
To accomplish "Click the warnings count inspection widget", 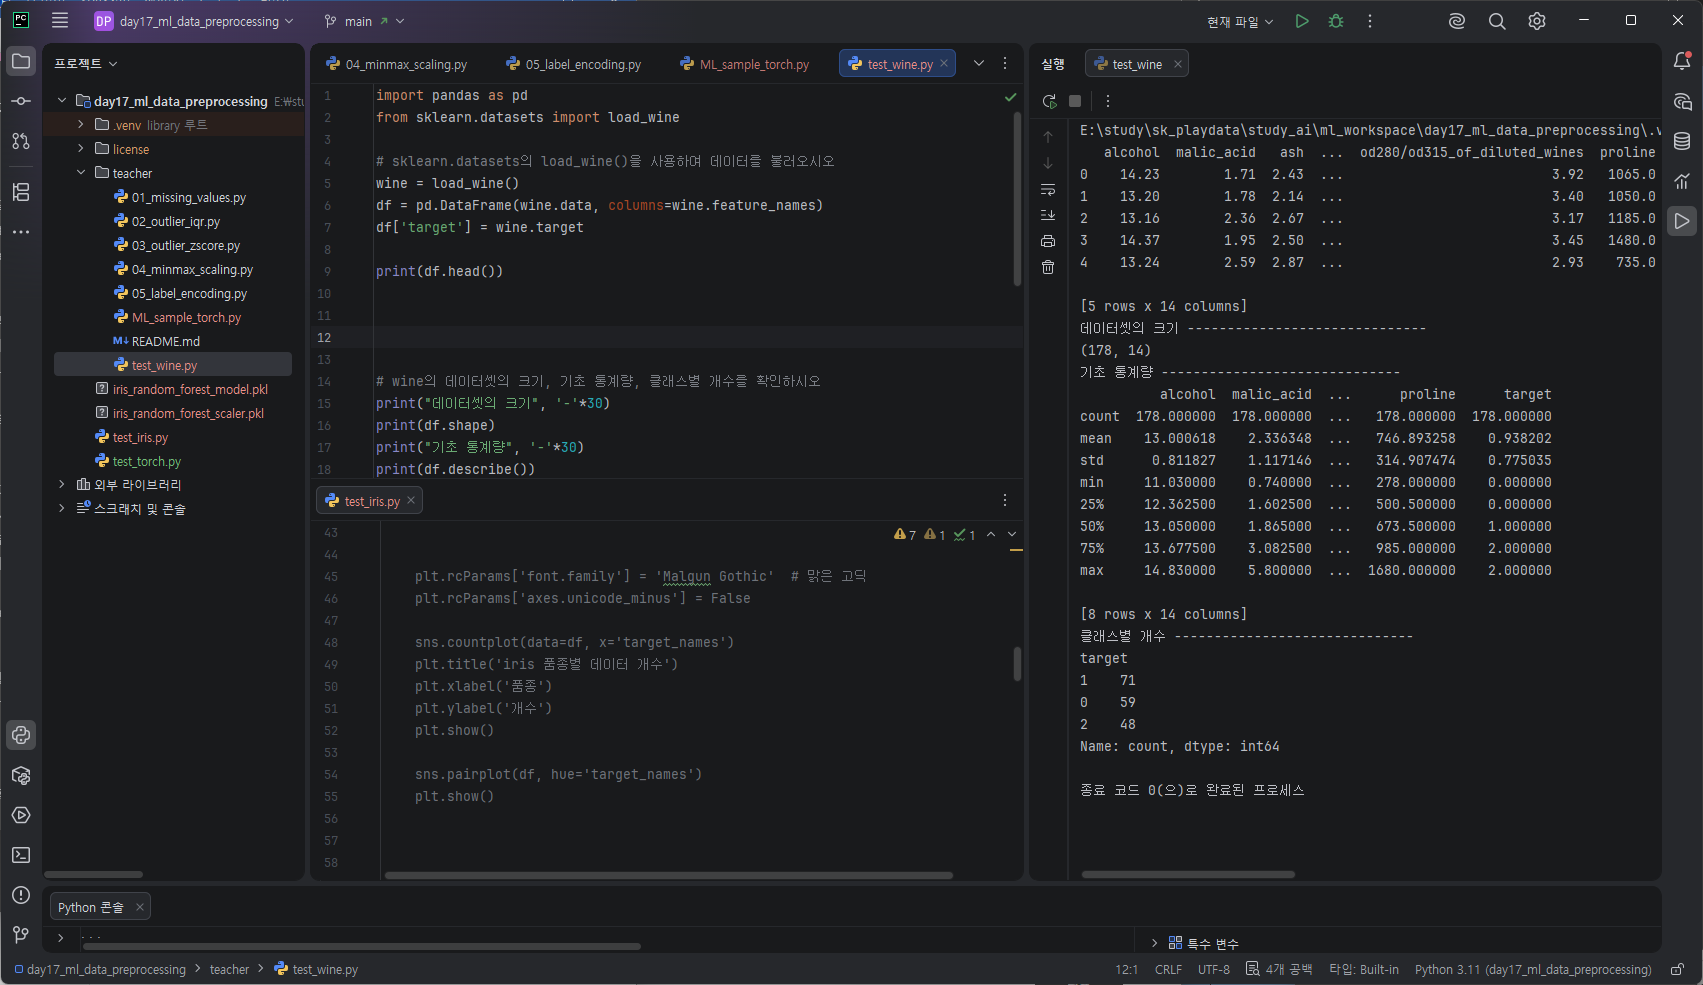I will (905, 535).
